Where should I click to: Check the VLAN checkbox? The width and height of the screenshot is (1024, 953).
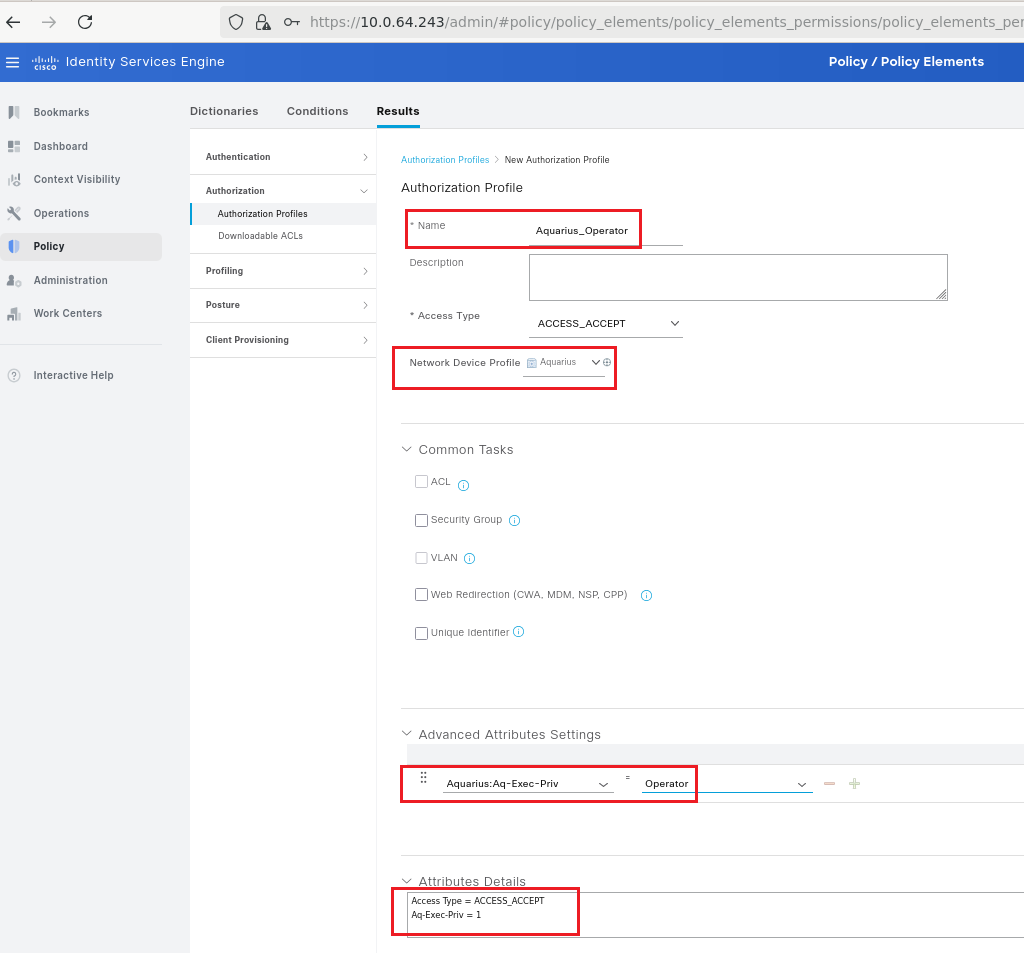421,558
